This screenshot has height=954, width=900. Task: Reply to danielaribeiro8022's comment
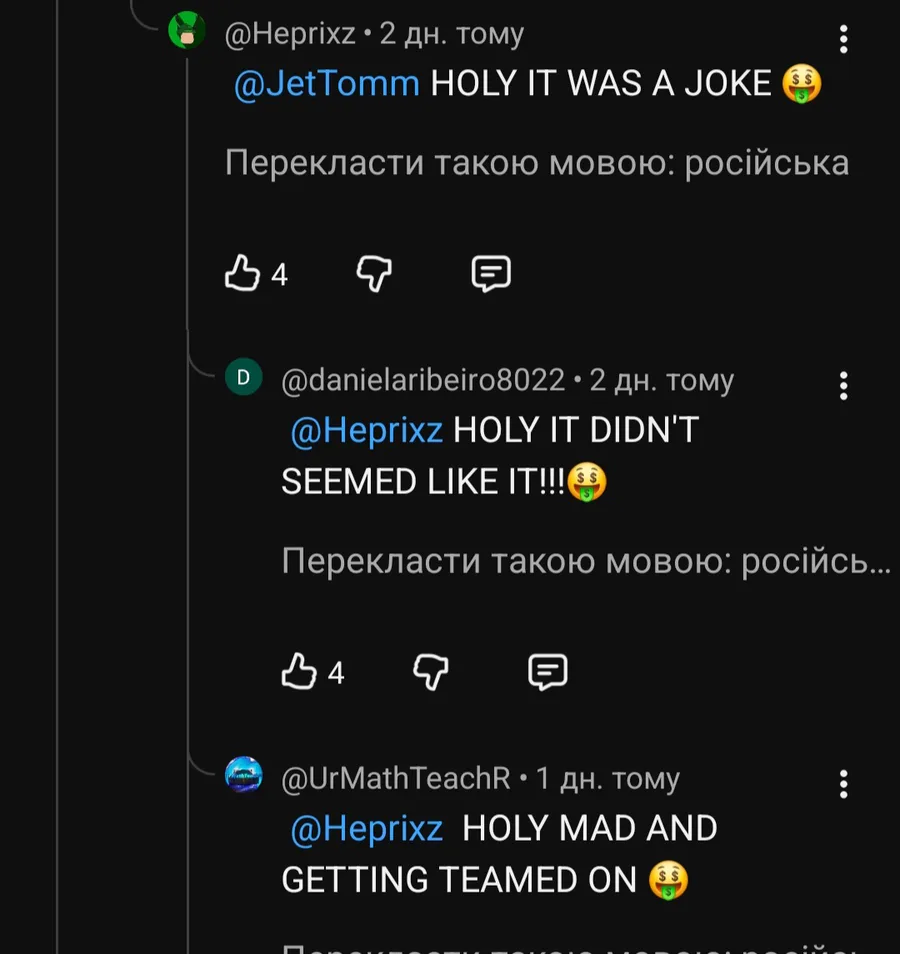coord(547,672)
